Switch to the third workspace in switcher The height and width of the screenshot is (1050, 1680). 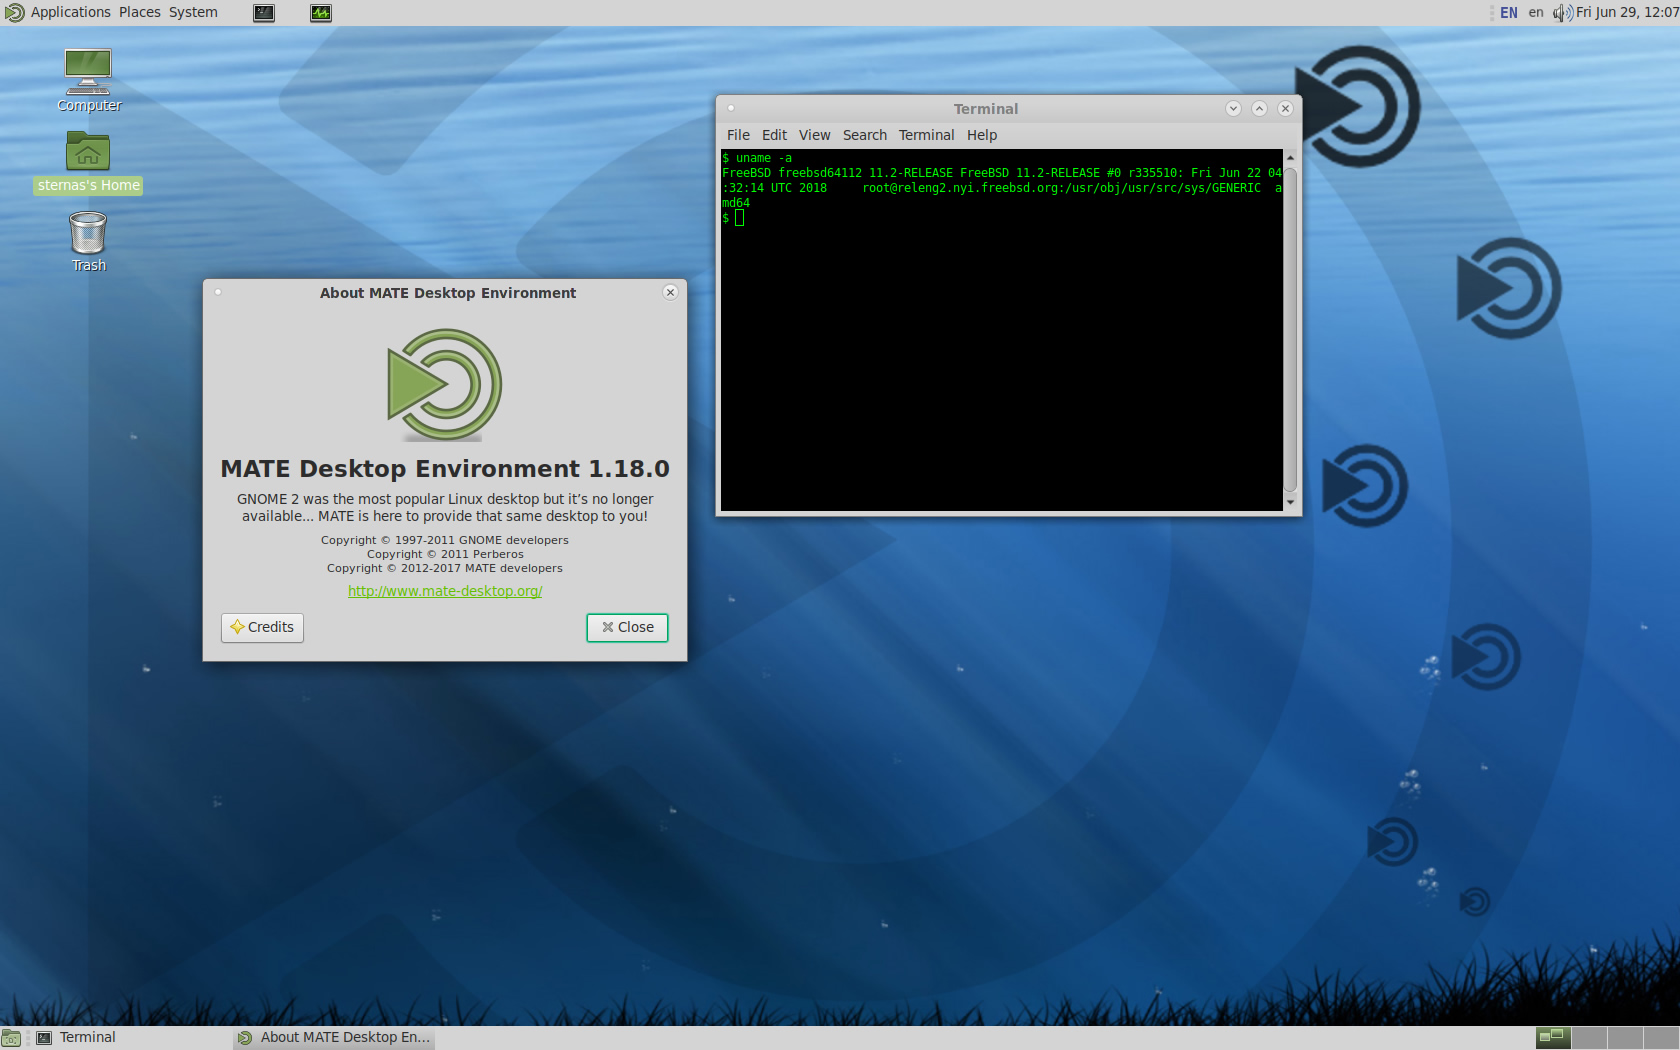pos(1625,1038)
